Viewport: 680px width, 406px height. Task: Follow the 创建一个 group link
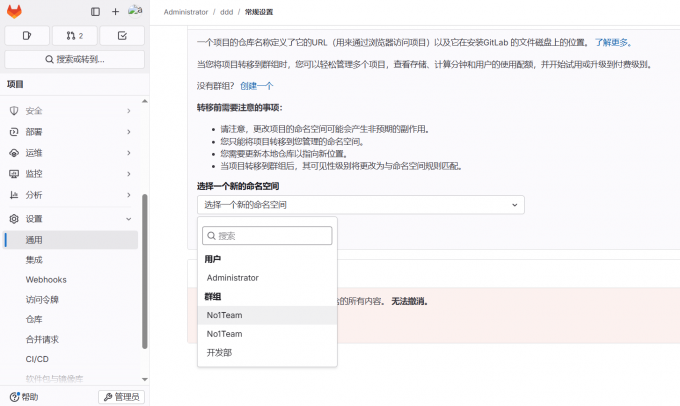pyautogui.click(x=257, y=86)
